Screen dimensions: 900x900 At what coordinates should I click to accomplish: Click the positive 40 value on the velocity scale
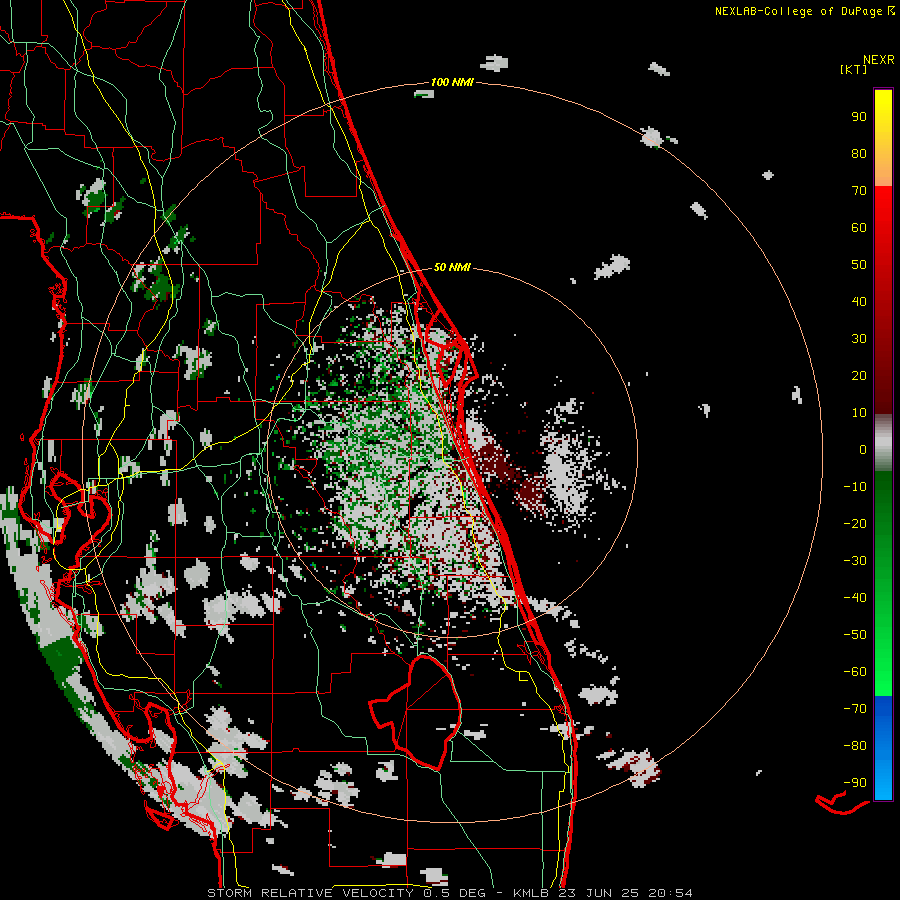tap(859, 301)
